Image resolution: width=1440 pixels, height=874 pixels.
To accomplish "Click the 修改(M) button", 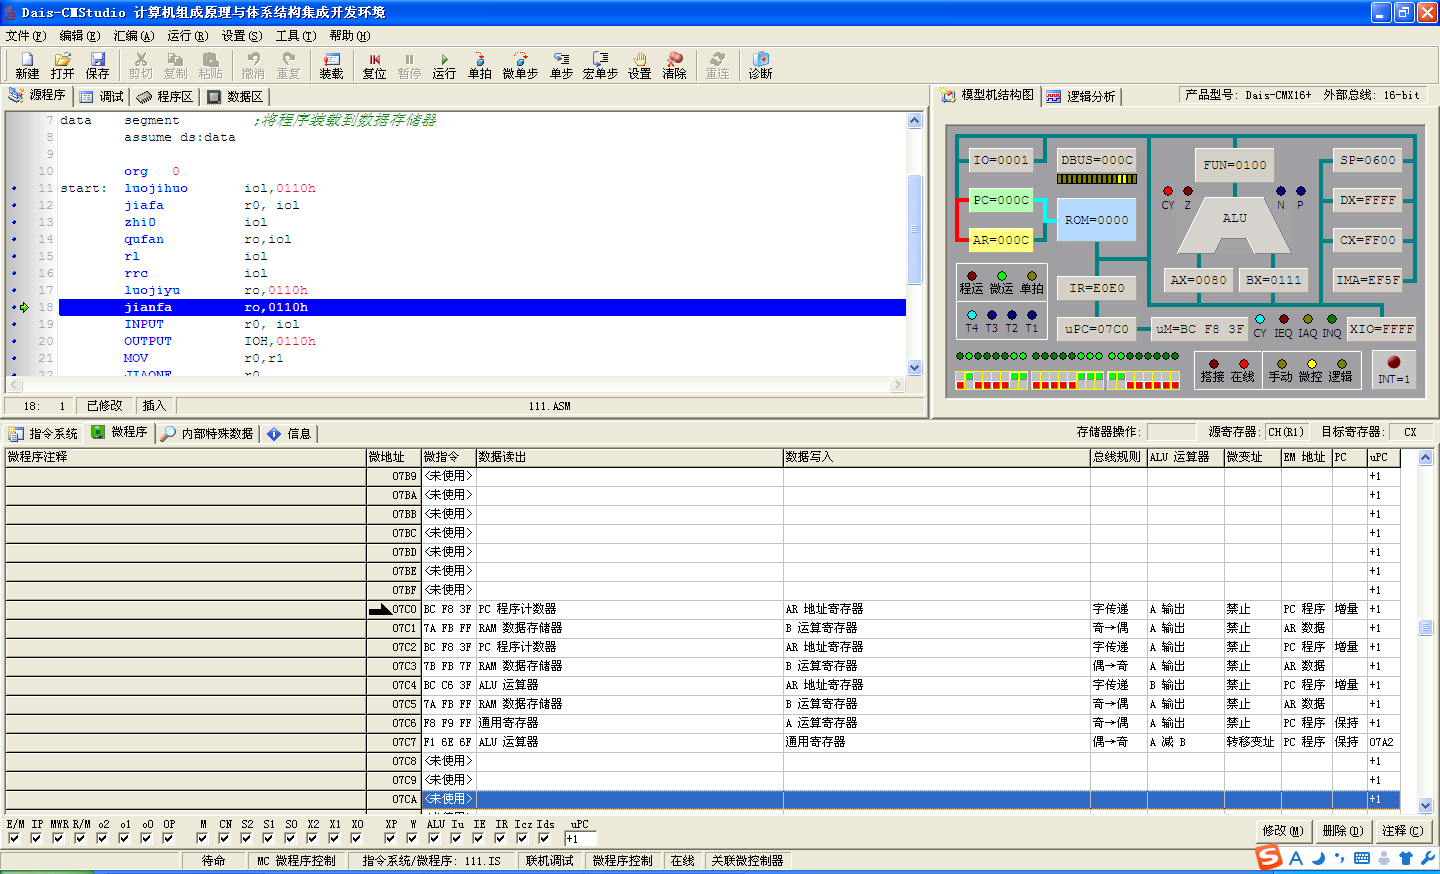I will 1282,831.
